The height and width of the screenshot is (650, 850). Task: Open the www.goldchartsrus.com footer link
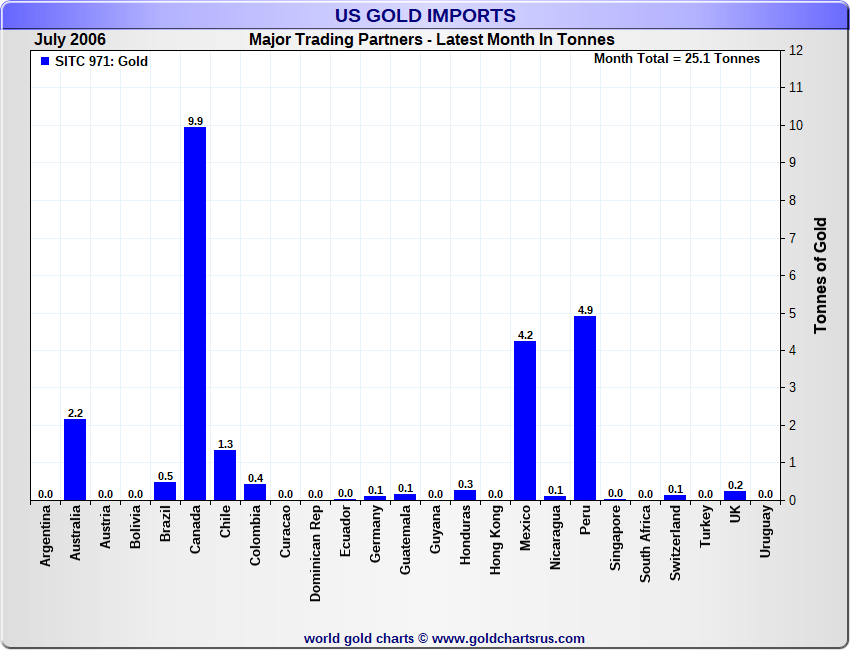point(508,638)
